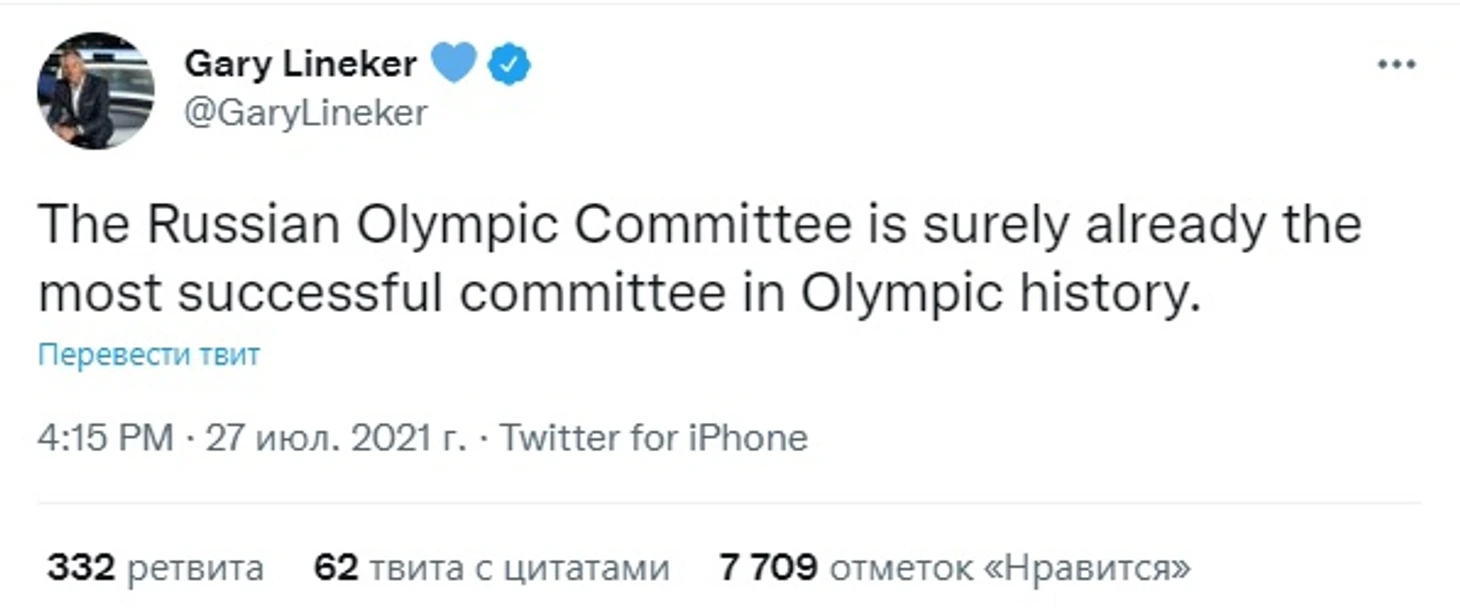Screen dimensions: 1460x616
Task: Click the word 'Committee' in the tweet
Action: coord(711,226)
